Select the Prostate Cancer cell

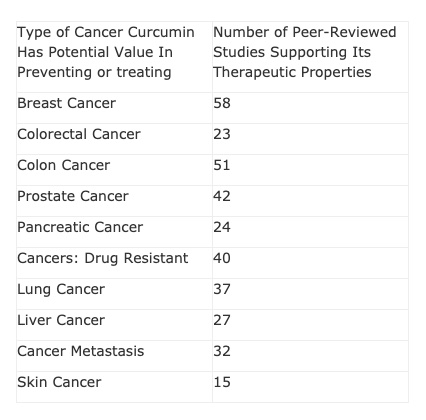coord(73,196)
